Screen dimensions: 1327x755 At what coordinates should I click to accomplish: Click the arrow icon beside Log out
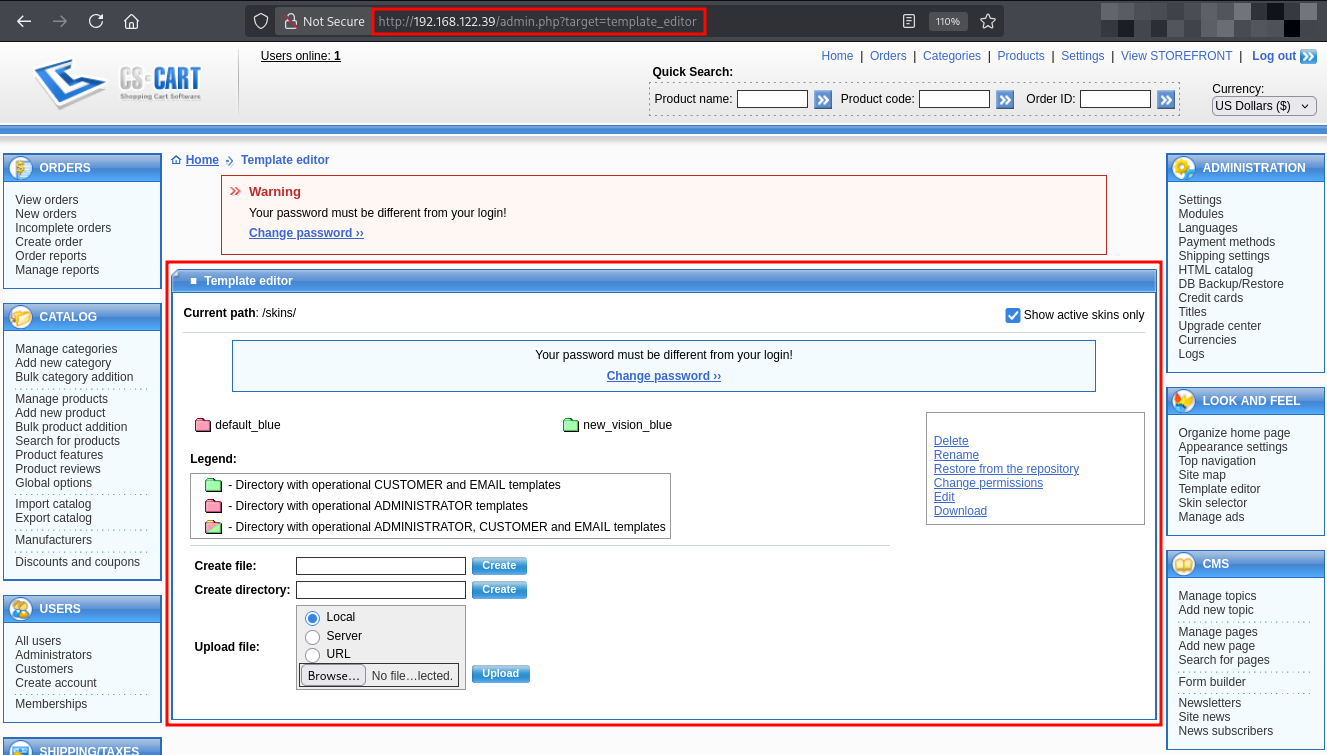click(x=1308, y=56)
